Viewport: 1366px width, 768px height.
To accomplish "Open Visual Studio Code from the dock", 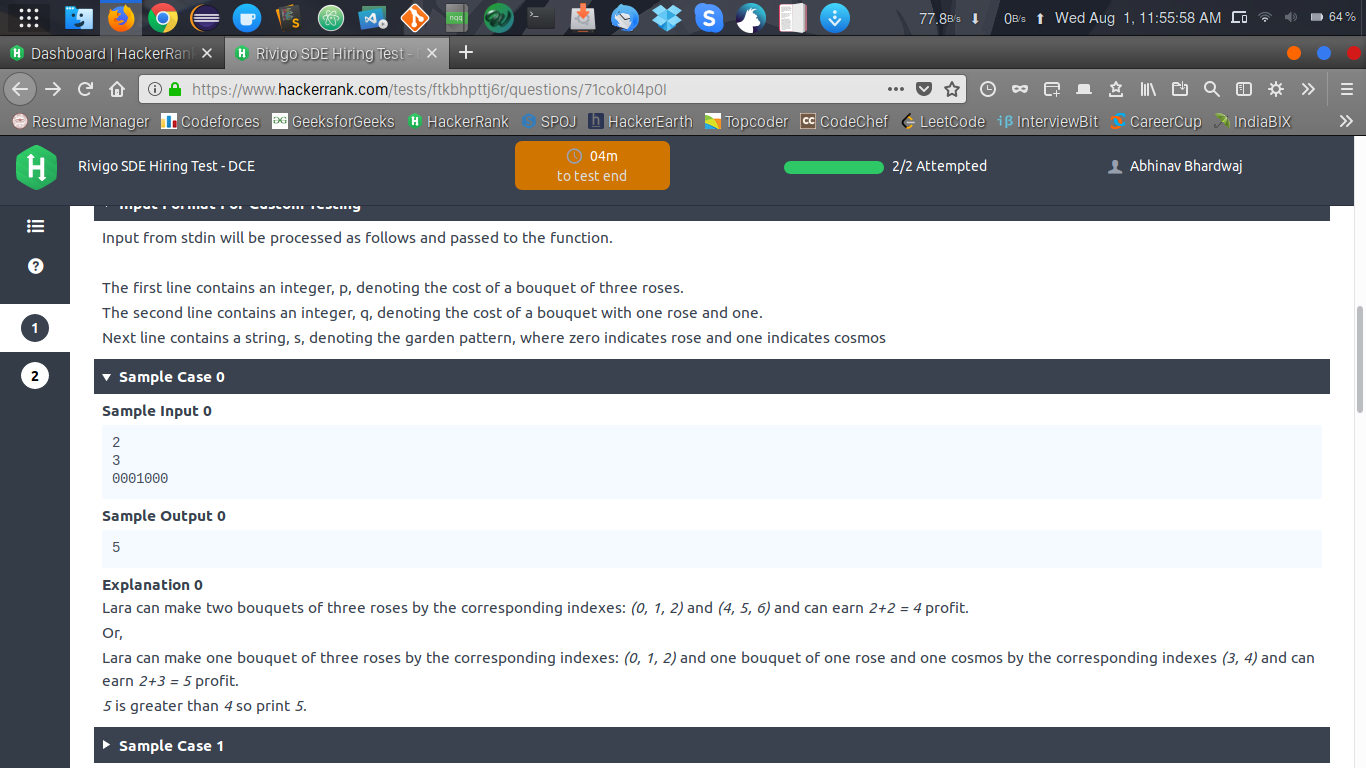I will 373,17.
